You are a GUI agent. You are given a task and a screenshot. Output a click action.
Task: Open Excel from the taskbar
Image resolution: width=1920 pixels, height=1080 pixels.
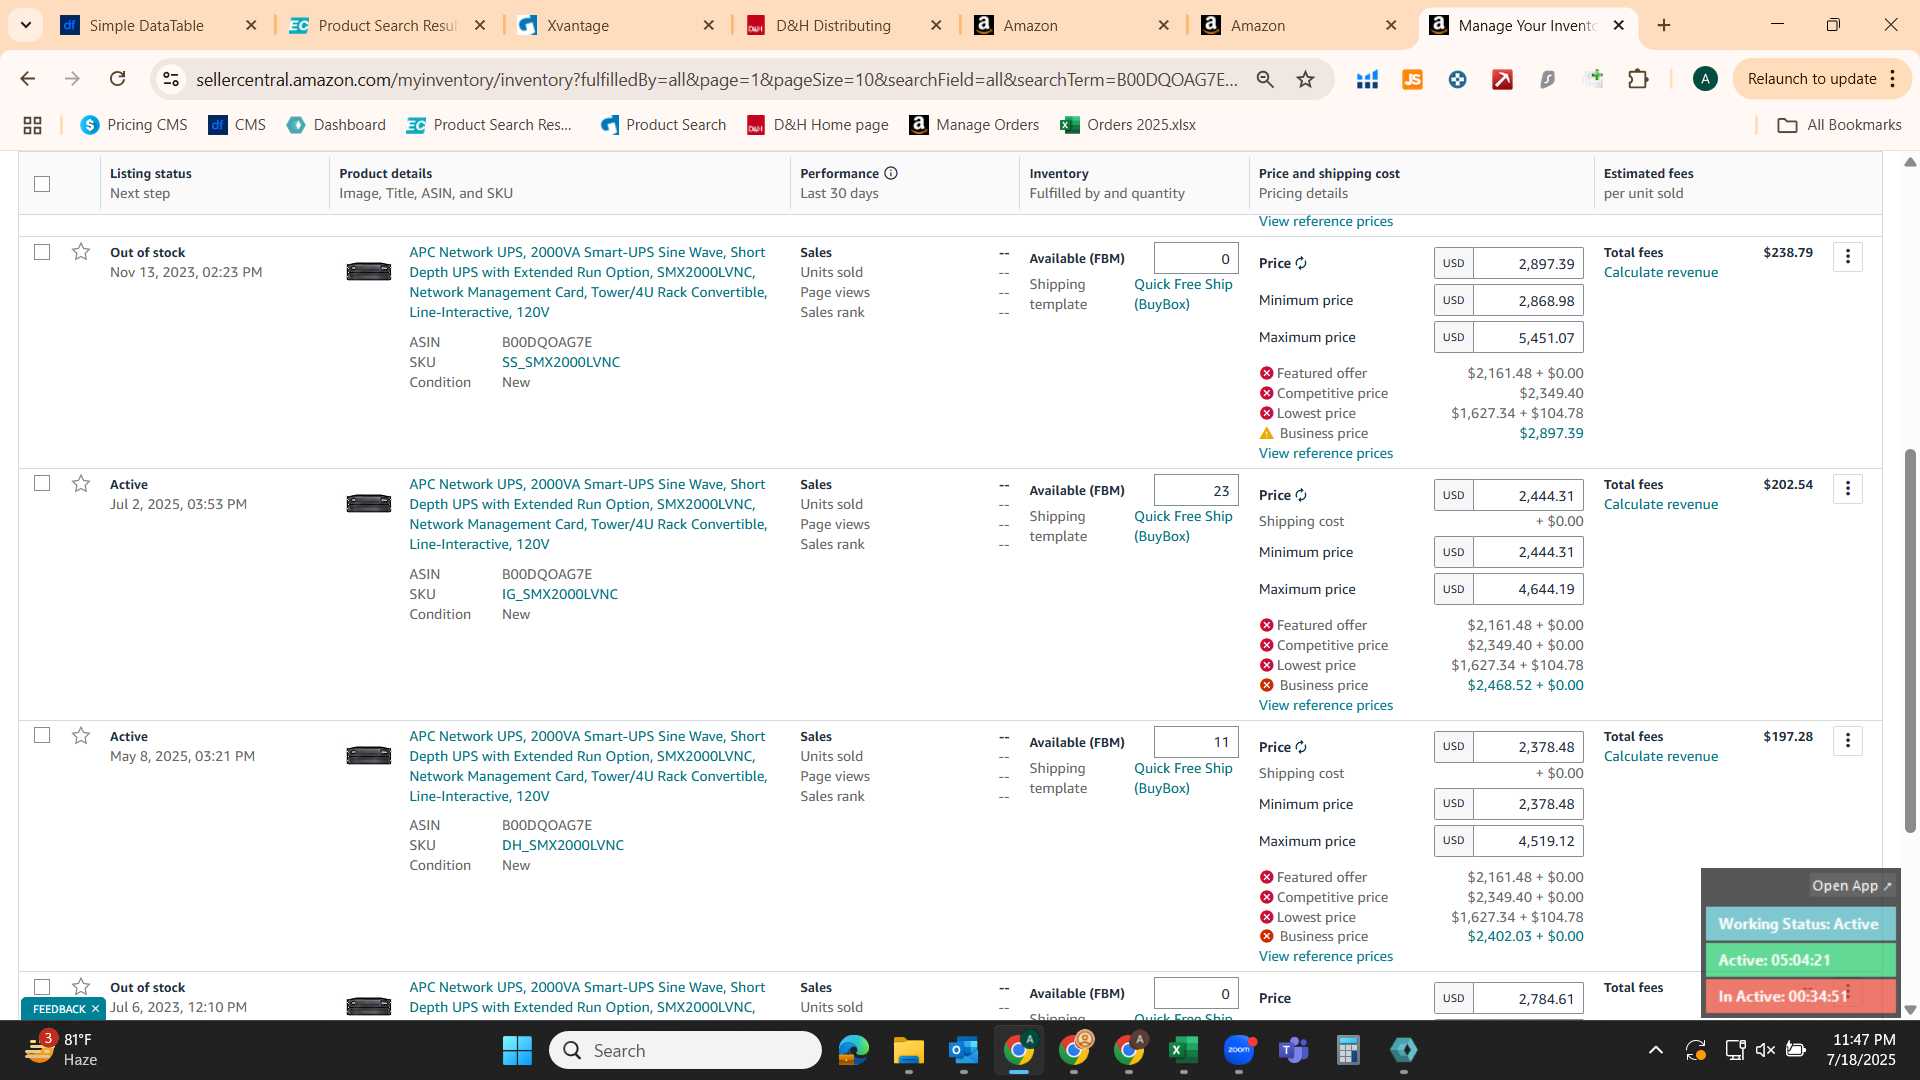pos(1183,1050)
